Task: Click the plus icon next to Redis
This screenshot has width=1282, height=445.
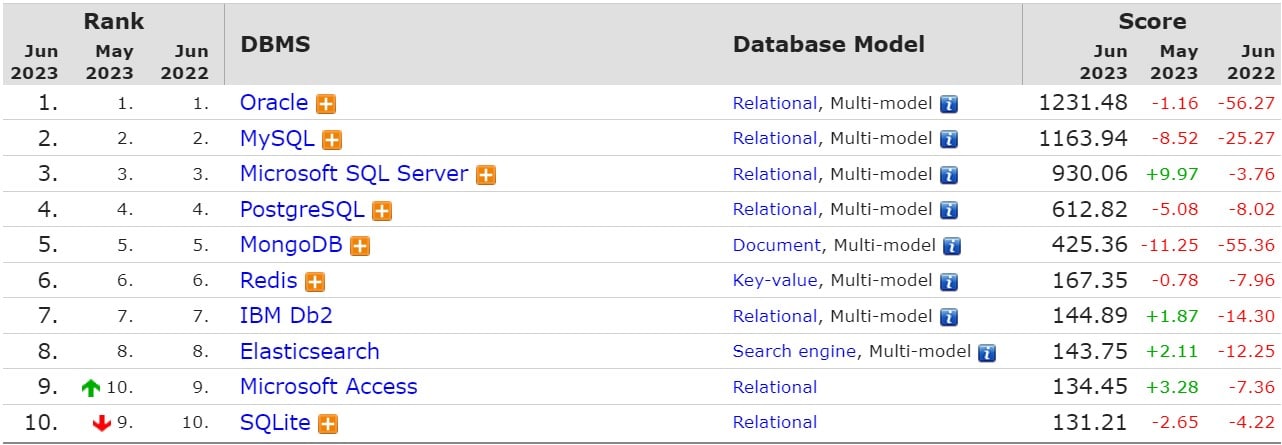Action: [x=315, y=282]
